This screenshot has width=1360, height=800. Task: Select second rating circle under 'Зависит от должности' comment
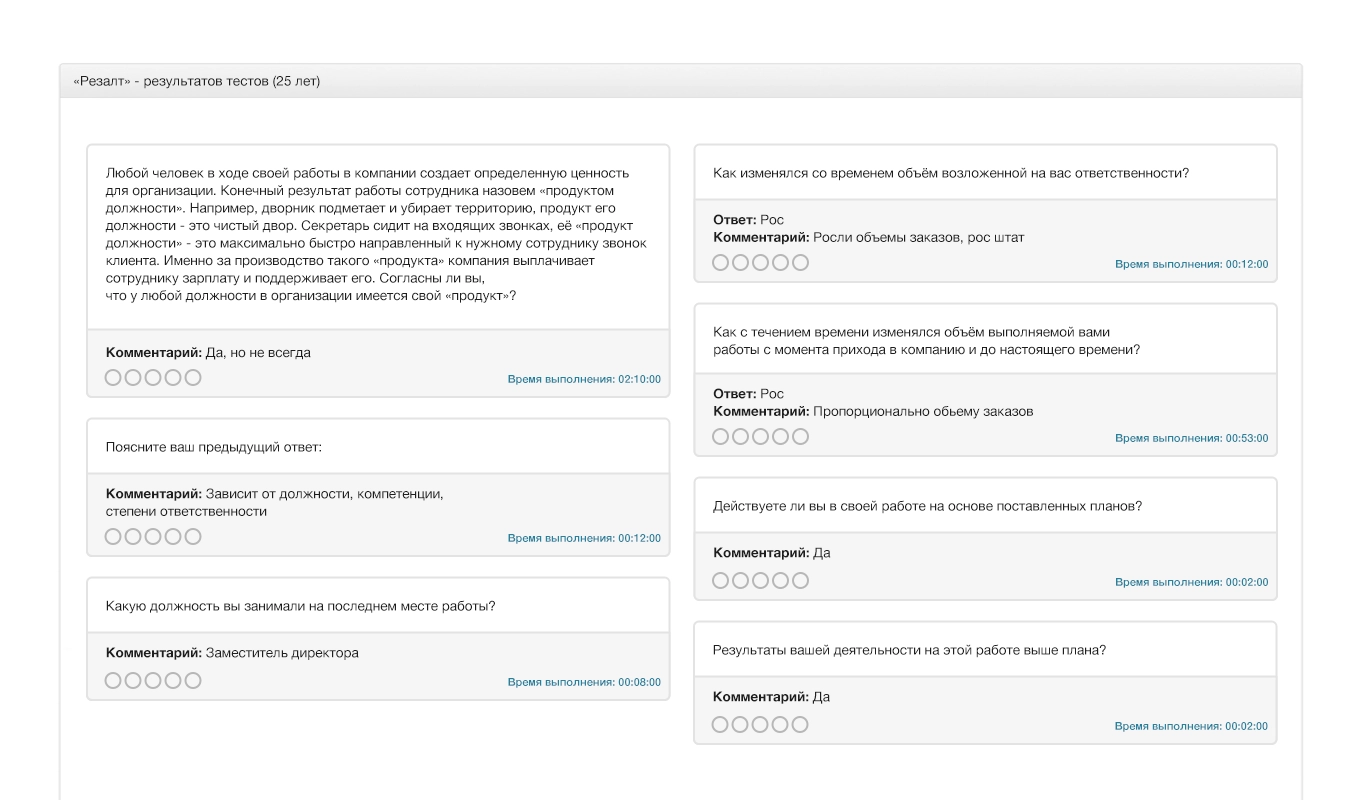point(133,536)
